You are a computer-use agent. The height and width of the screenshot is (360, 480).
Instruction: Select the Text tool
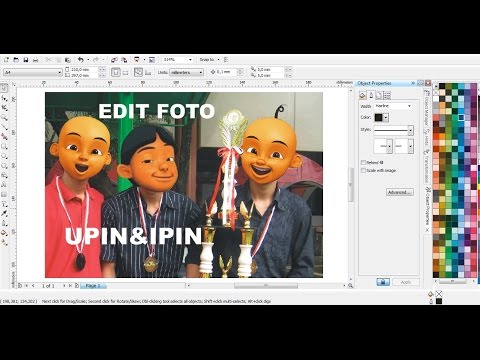point(4,185)
